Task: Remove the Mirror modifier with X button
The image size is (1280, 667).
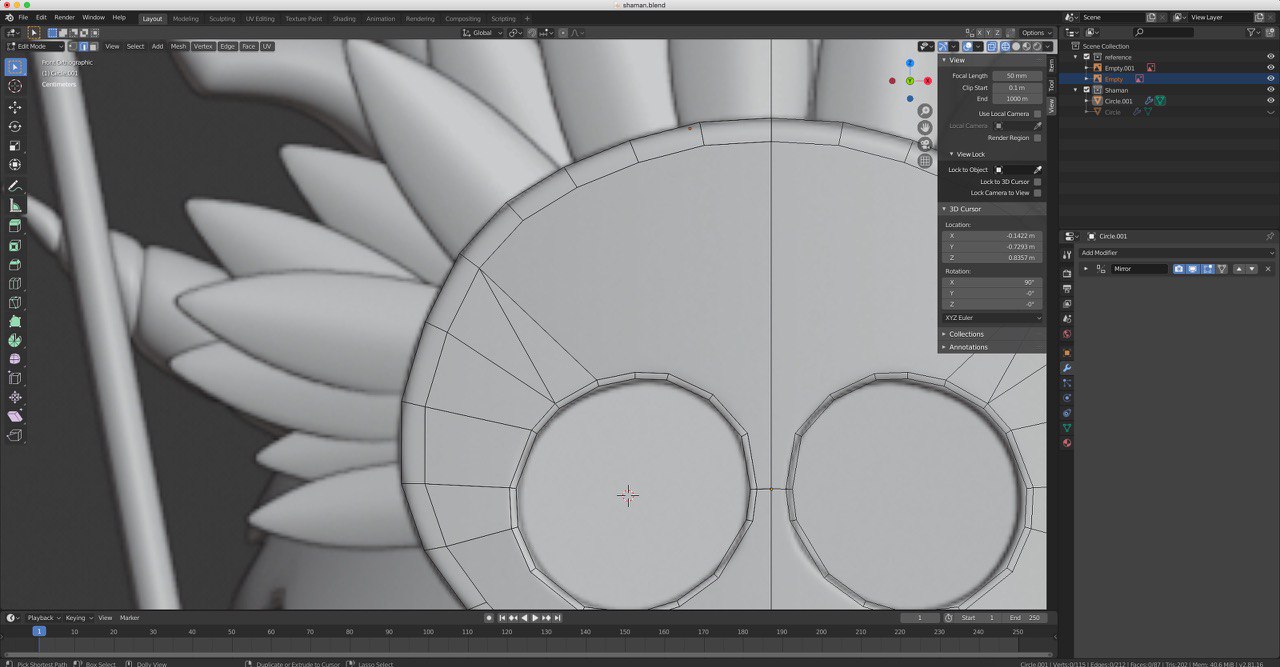Action: click(1268, 269)
